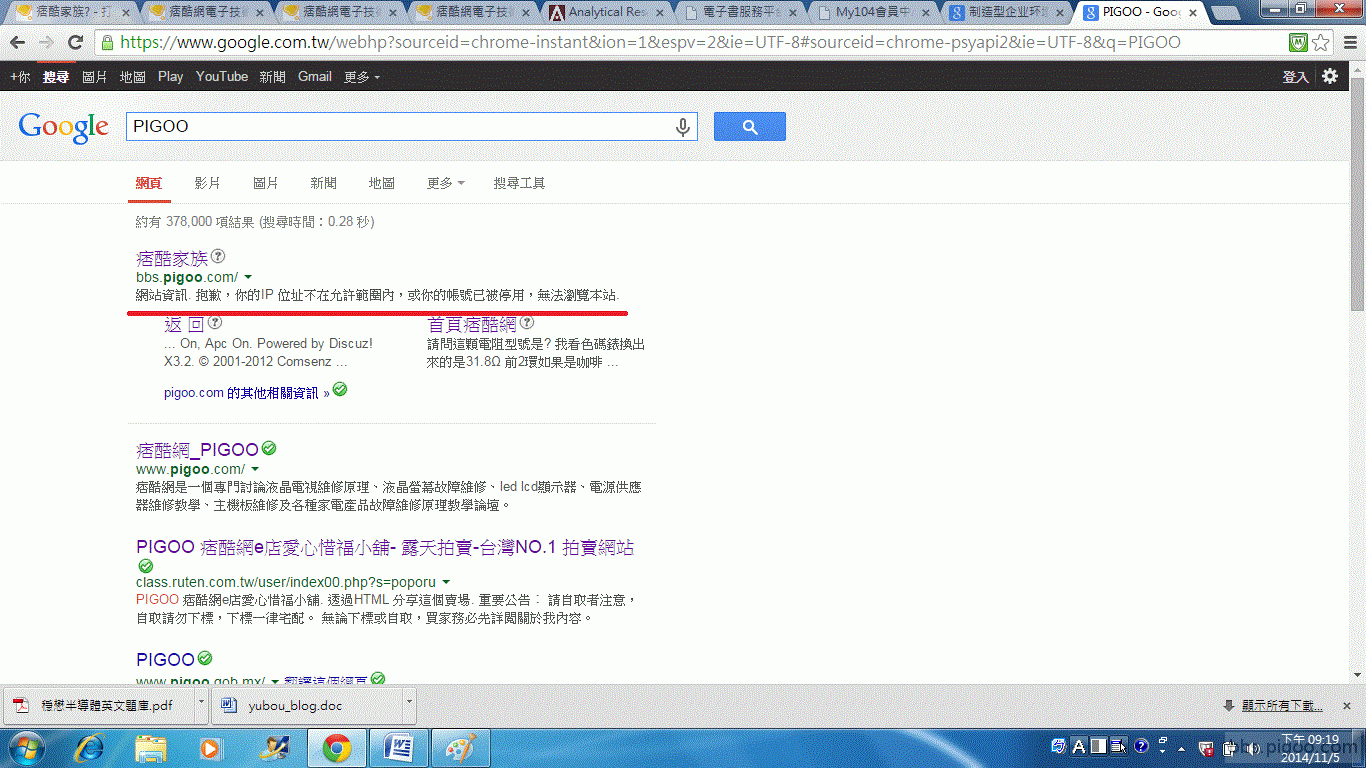The width and height of the screenshot is (1366, 768).
Task: Click the green check beside the PIGOO gob.mx result
Action: (378, 679)
